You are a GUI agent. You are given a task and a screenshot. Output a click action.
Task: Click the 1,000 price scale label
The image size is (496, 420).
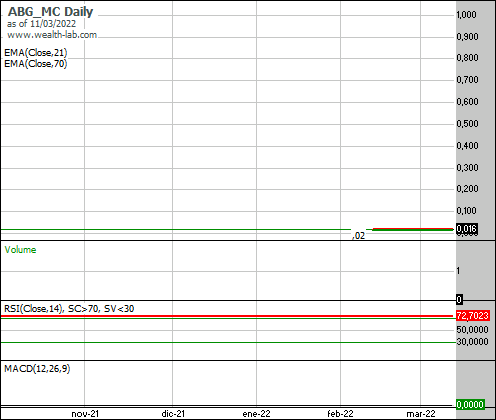click(466, 14)
